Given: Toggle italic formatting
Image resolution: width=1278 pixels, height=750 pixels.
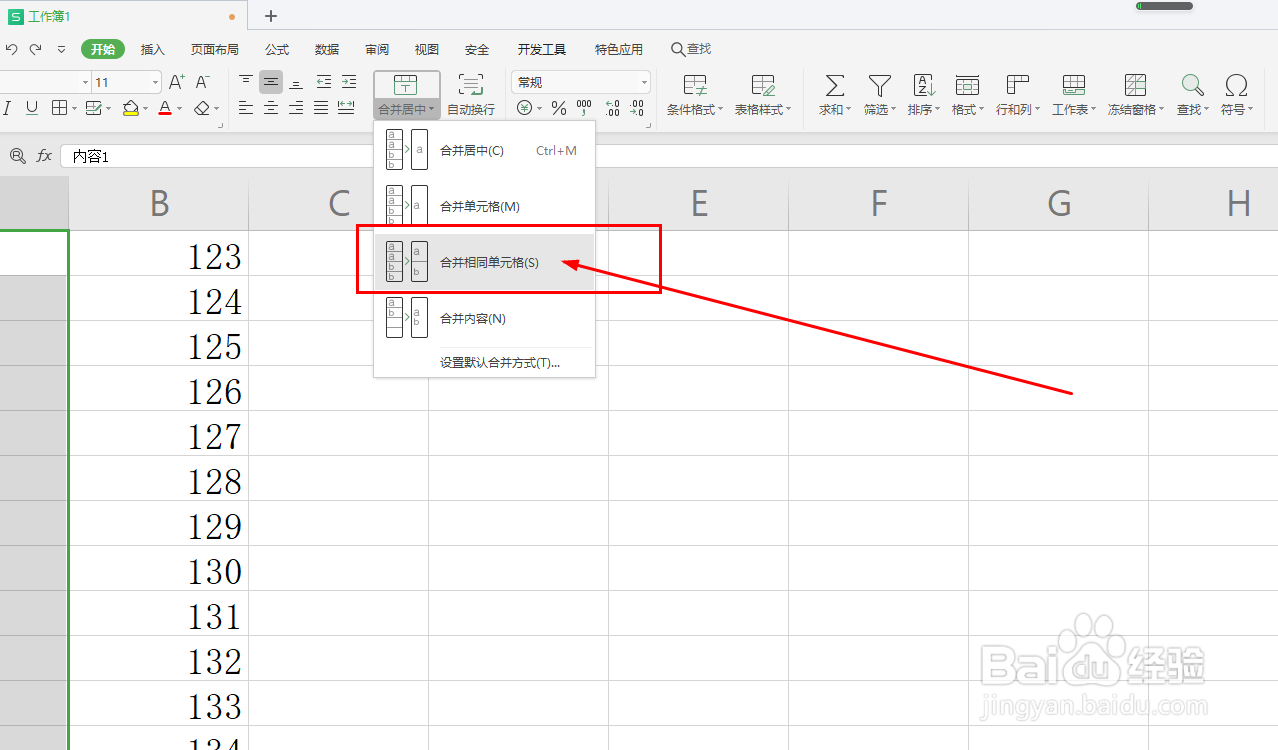Looking at the screenshot, I should click(x=7, y=108).
